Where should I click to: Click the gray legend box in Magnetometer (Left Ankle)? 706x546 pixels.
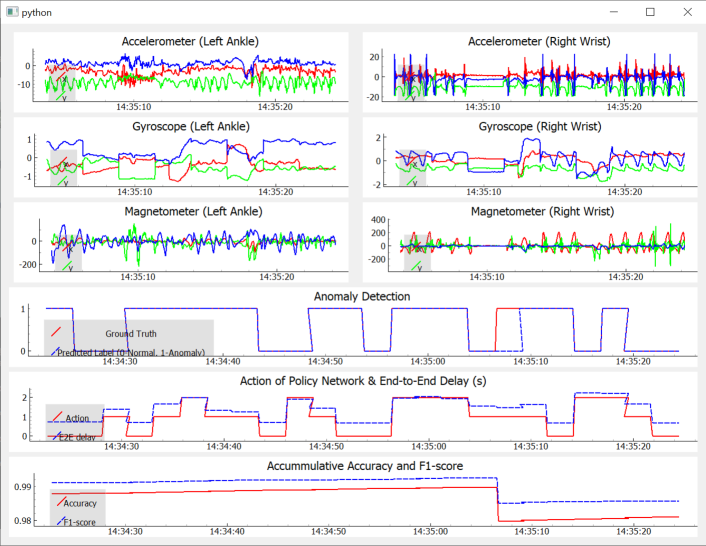click(64, 253)
